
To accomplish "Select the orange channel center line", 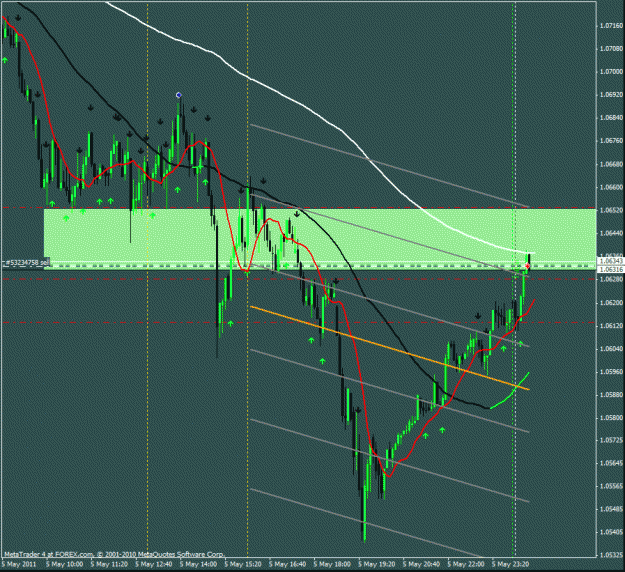I will pyautogui.click(x=389, y=348).
